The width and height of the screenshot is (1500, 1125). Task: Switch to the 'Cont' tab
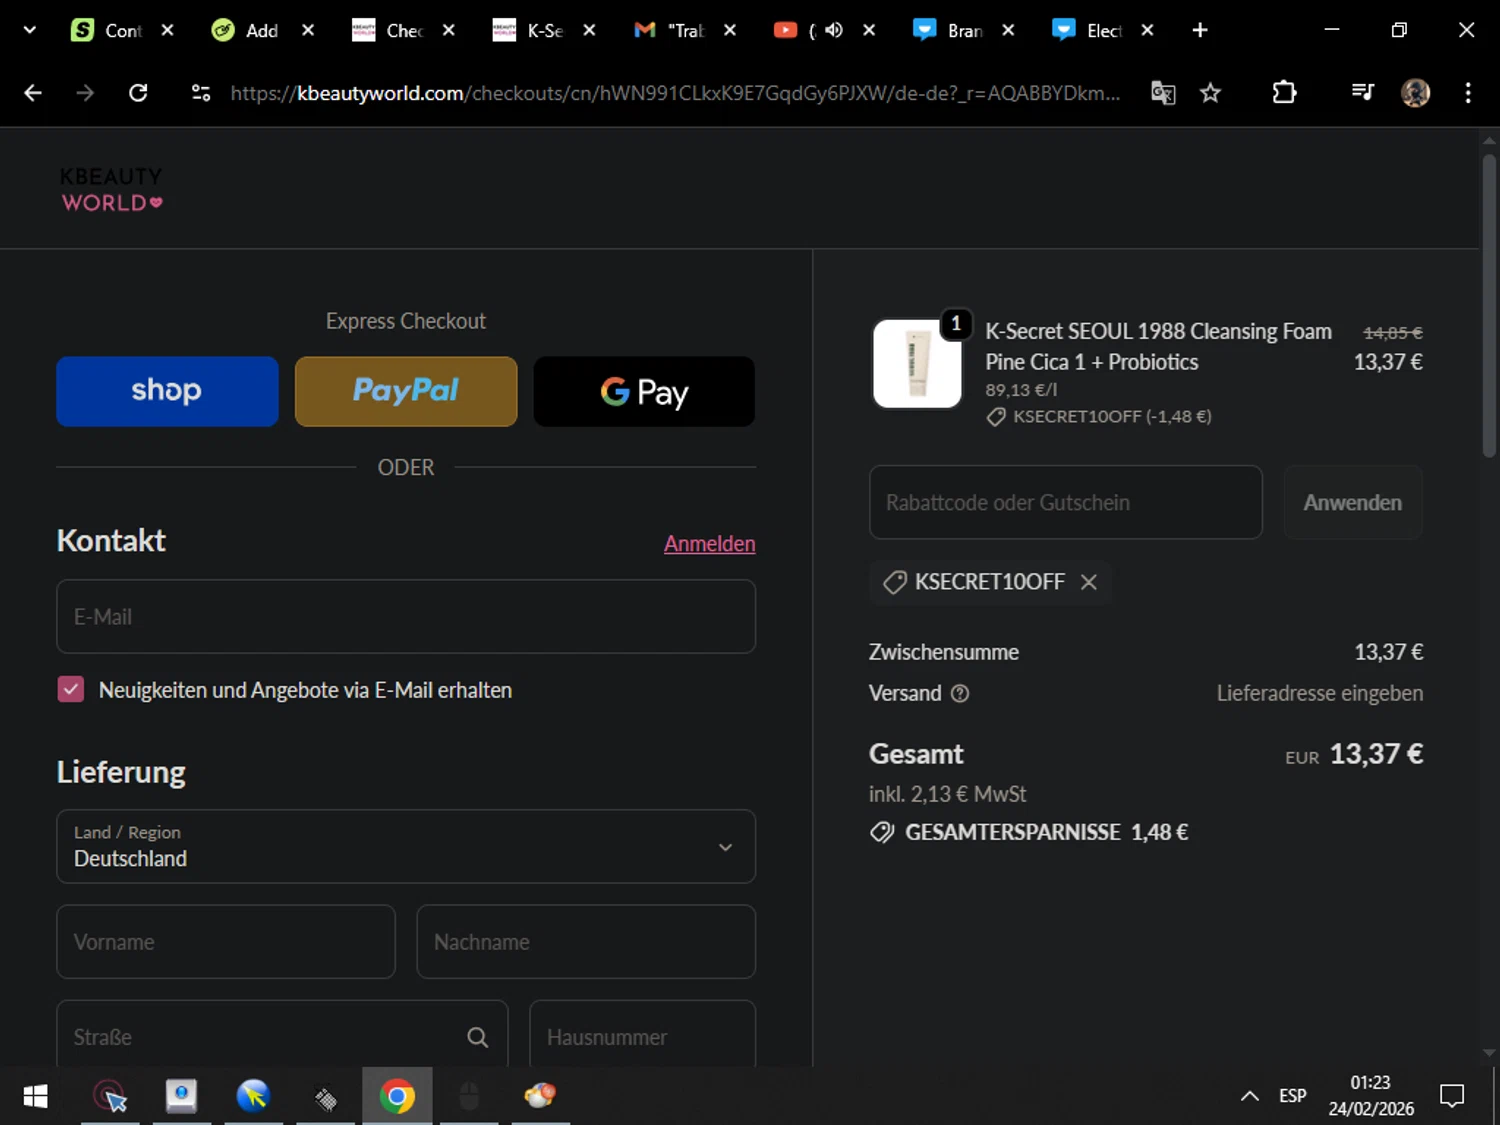tap(108, 30)
